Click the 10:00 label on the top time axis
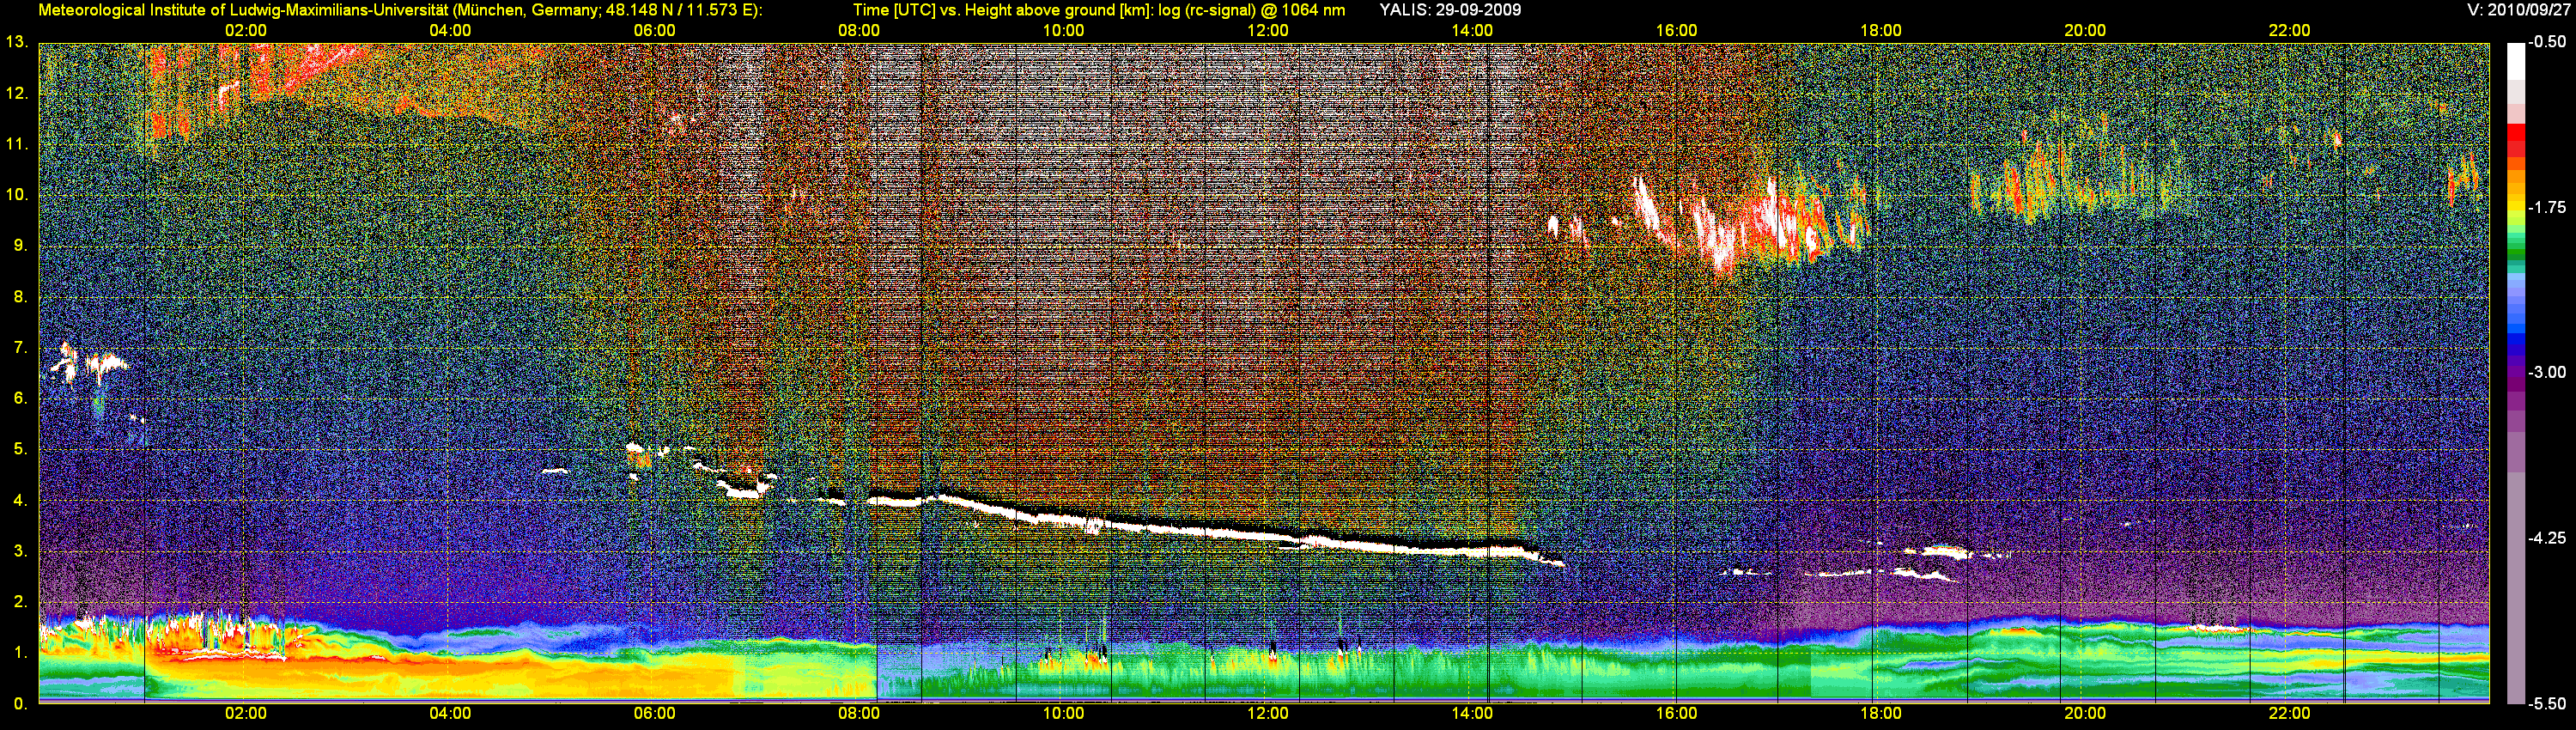The height and width of the screenshot is (730, 2576). pos(1063,31)
